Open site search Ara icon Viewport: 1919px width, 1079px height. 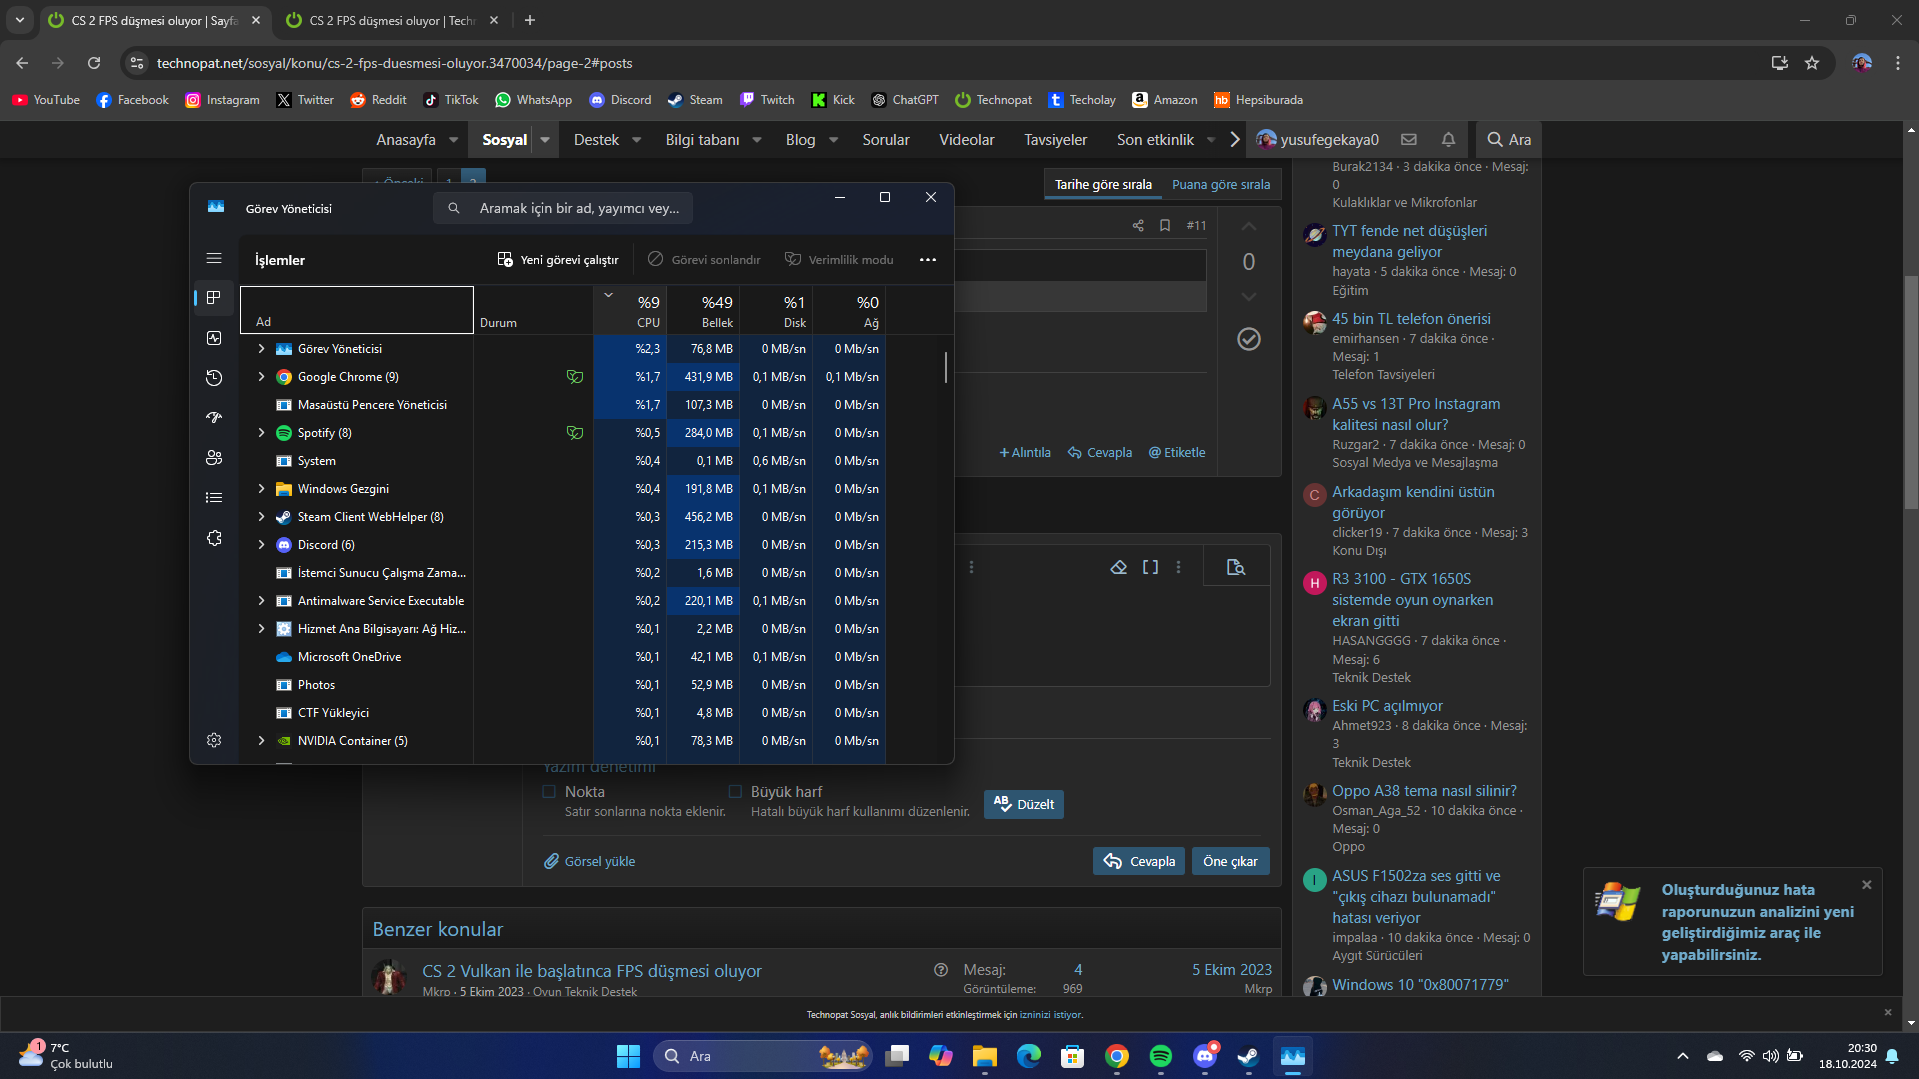coord(1508,140)
